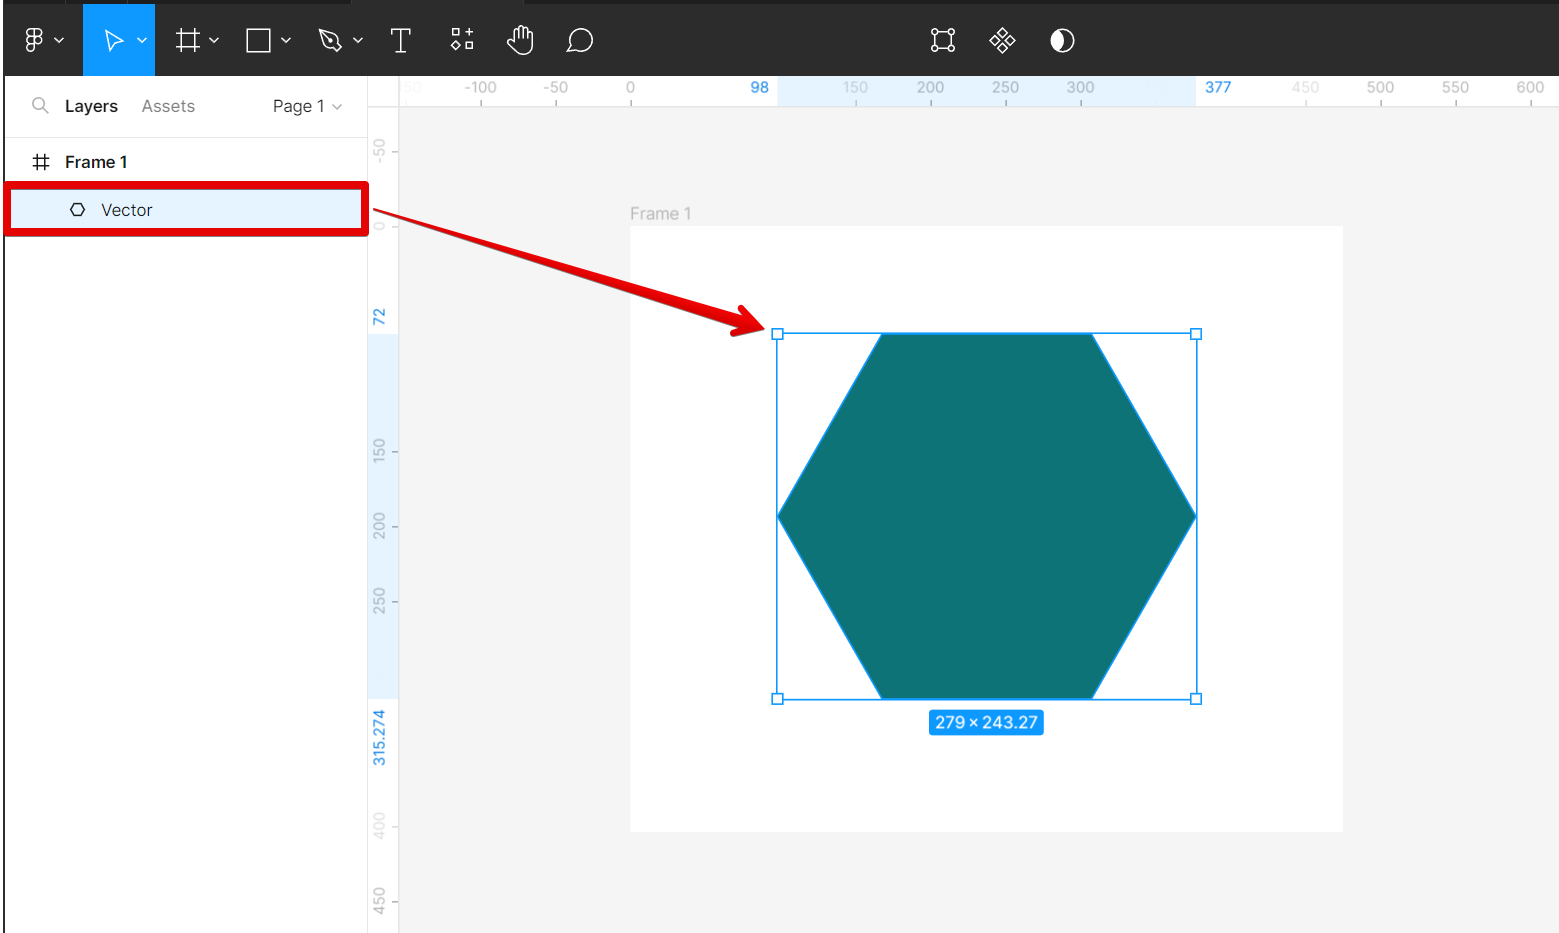Viewport: 1559px width, 933px height.
Task: Select the Frame tool
Action: tap(187, 40)
